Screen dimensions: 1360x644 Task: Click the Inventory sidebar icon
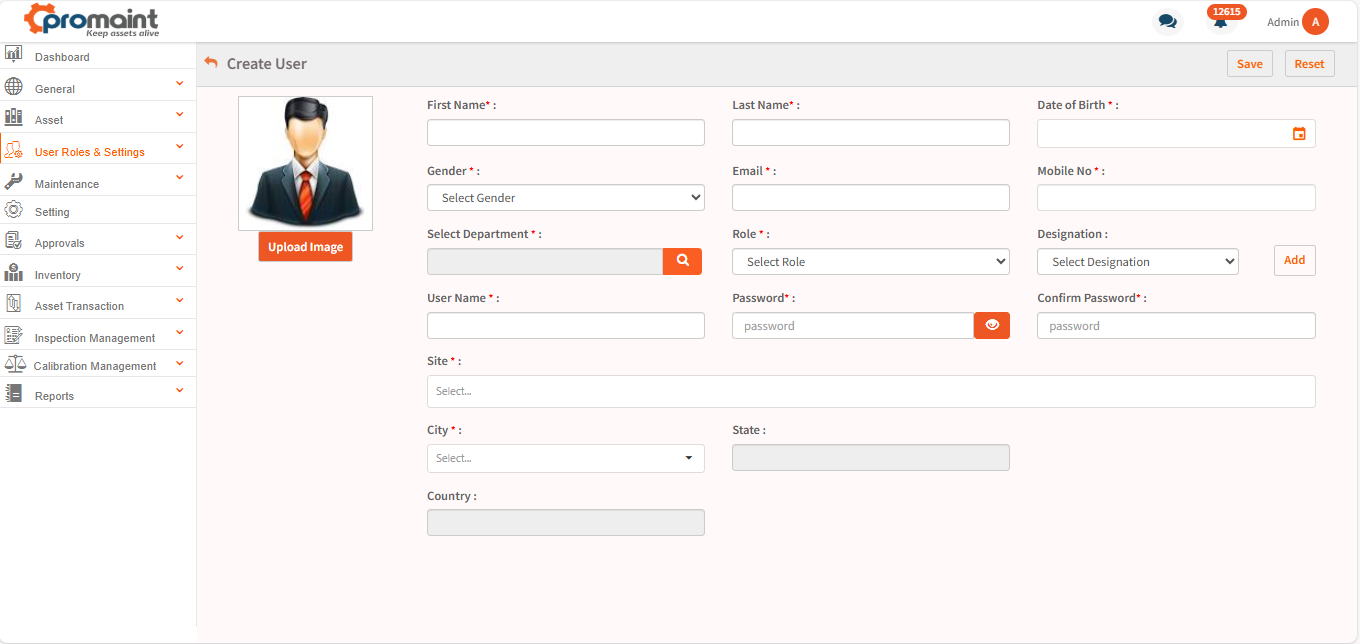tap(14, 272)
